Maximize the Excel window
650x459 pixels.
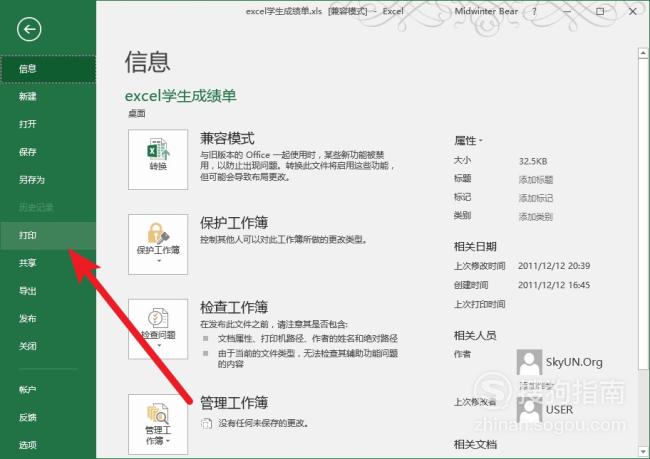[600, 12]
